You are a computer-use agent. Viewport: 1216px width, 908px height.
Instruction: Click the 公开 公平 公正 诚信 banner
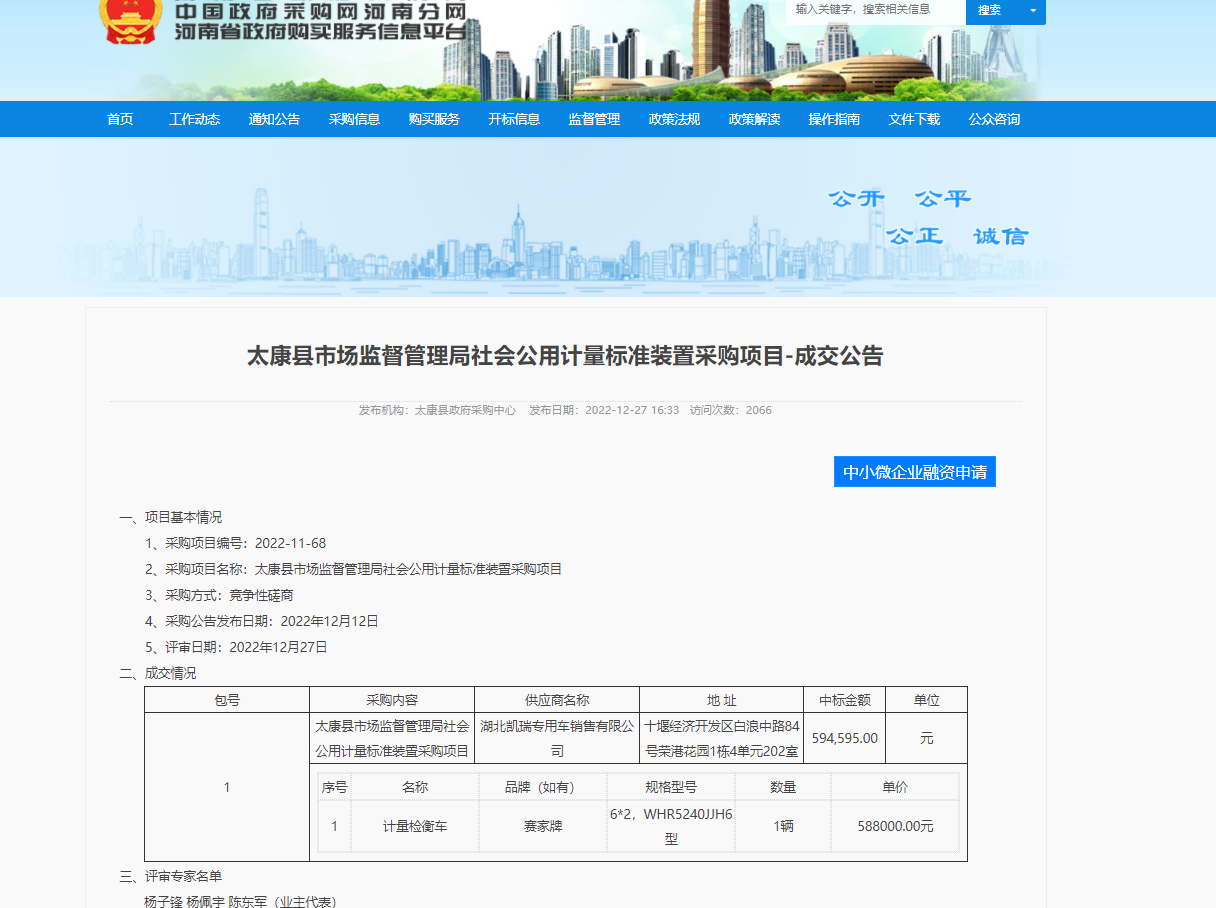pyautogui.click(x=927, y=217)
